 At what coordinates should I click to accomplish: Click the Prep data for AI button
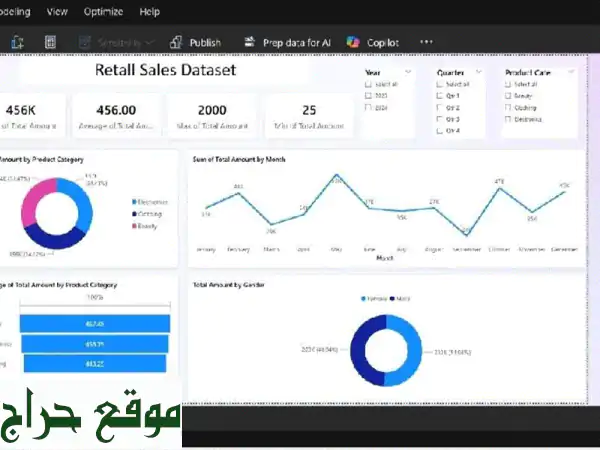point(287,42)
